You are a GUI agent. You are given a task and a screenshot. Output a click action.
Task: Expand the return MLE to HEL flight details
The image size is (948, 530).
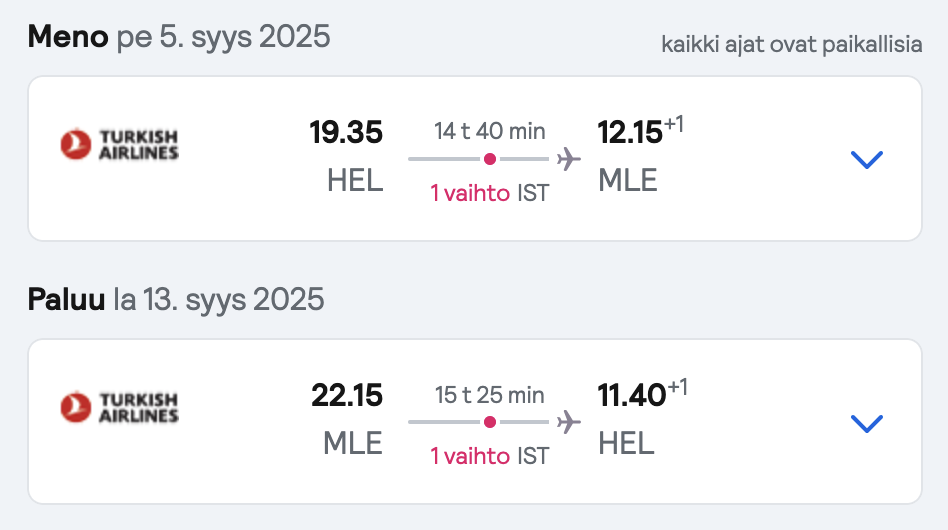(866, 423)
